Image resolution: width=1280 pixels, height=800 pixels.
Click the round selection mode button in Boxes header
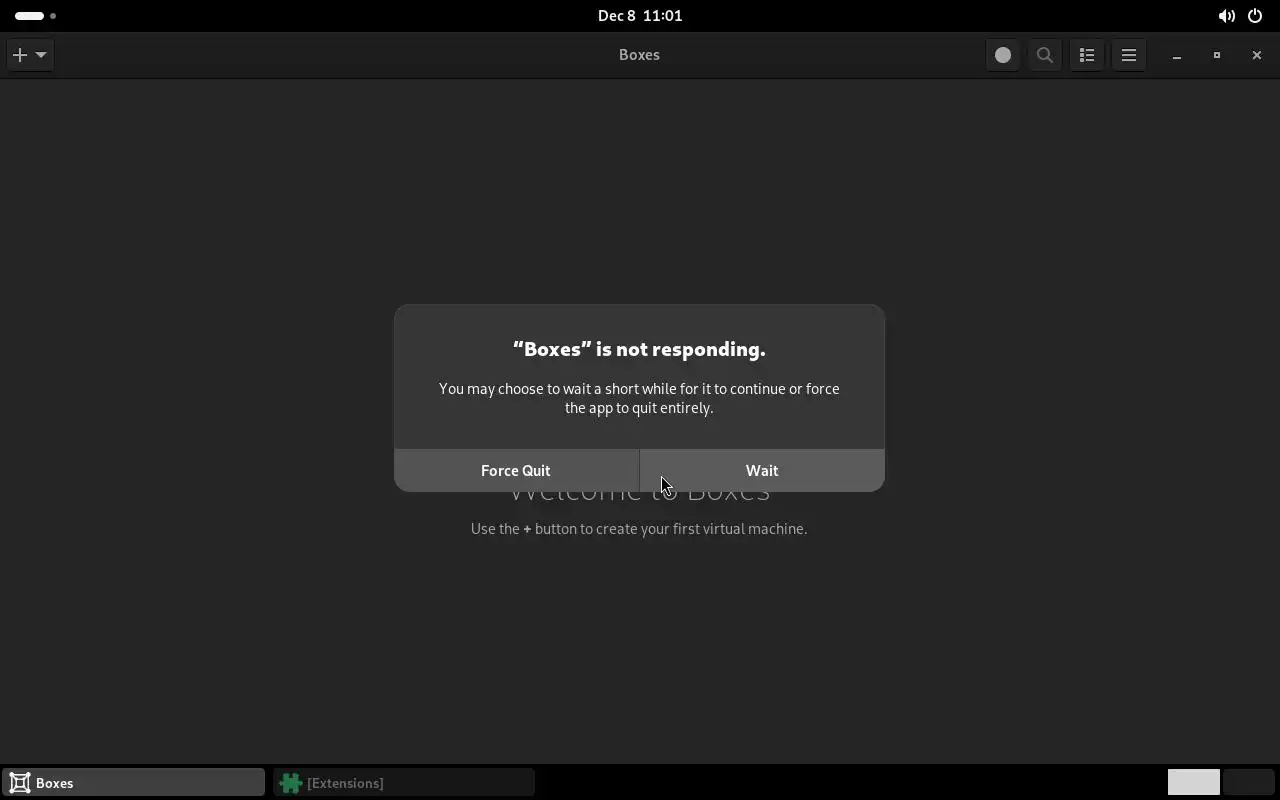[1003, 55]
